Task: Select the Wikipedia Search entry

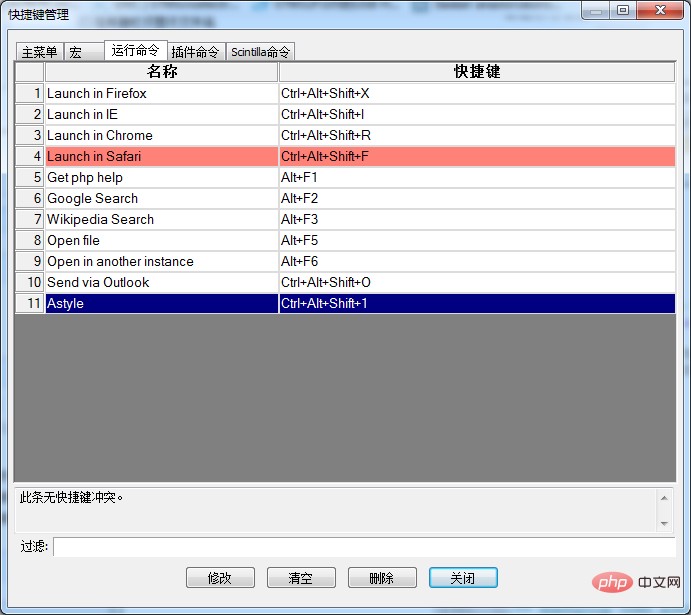Action: coord(160,219)
